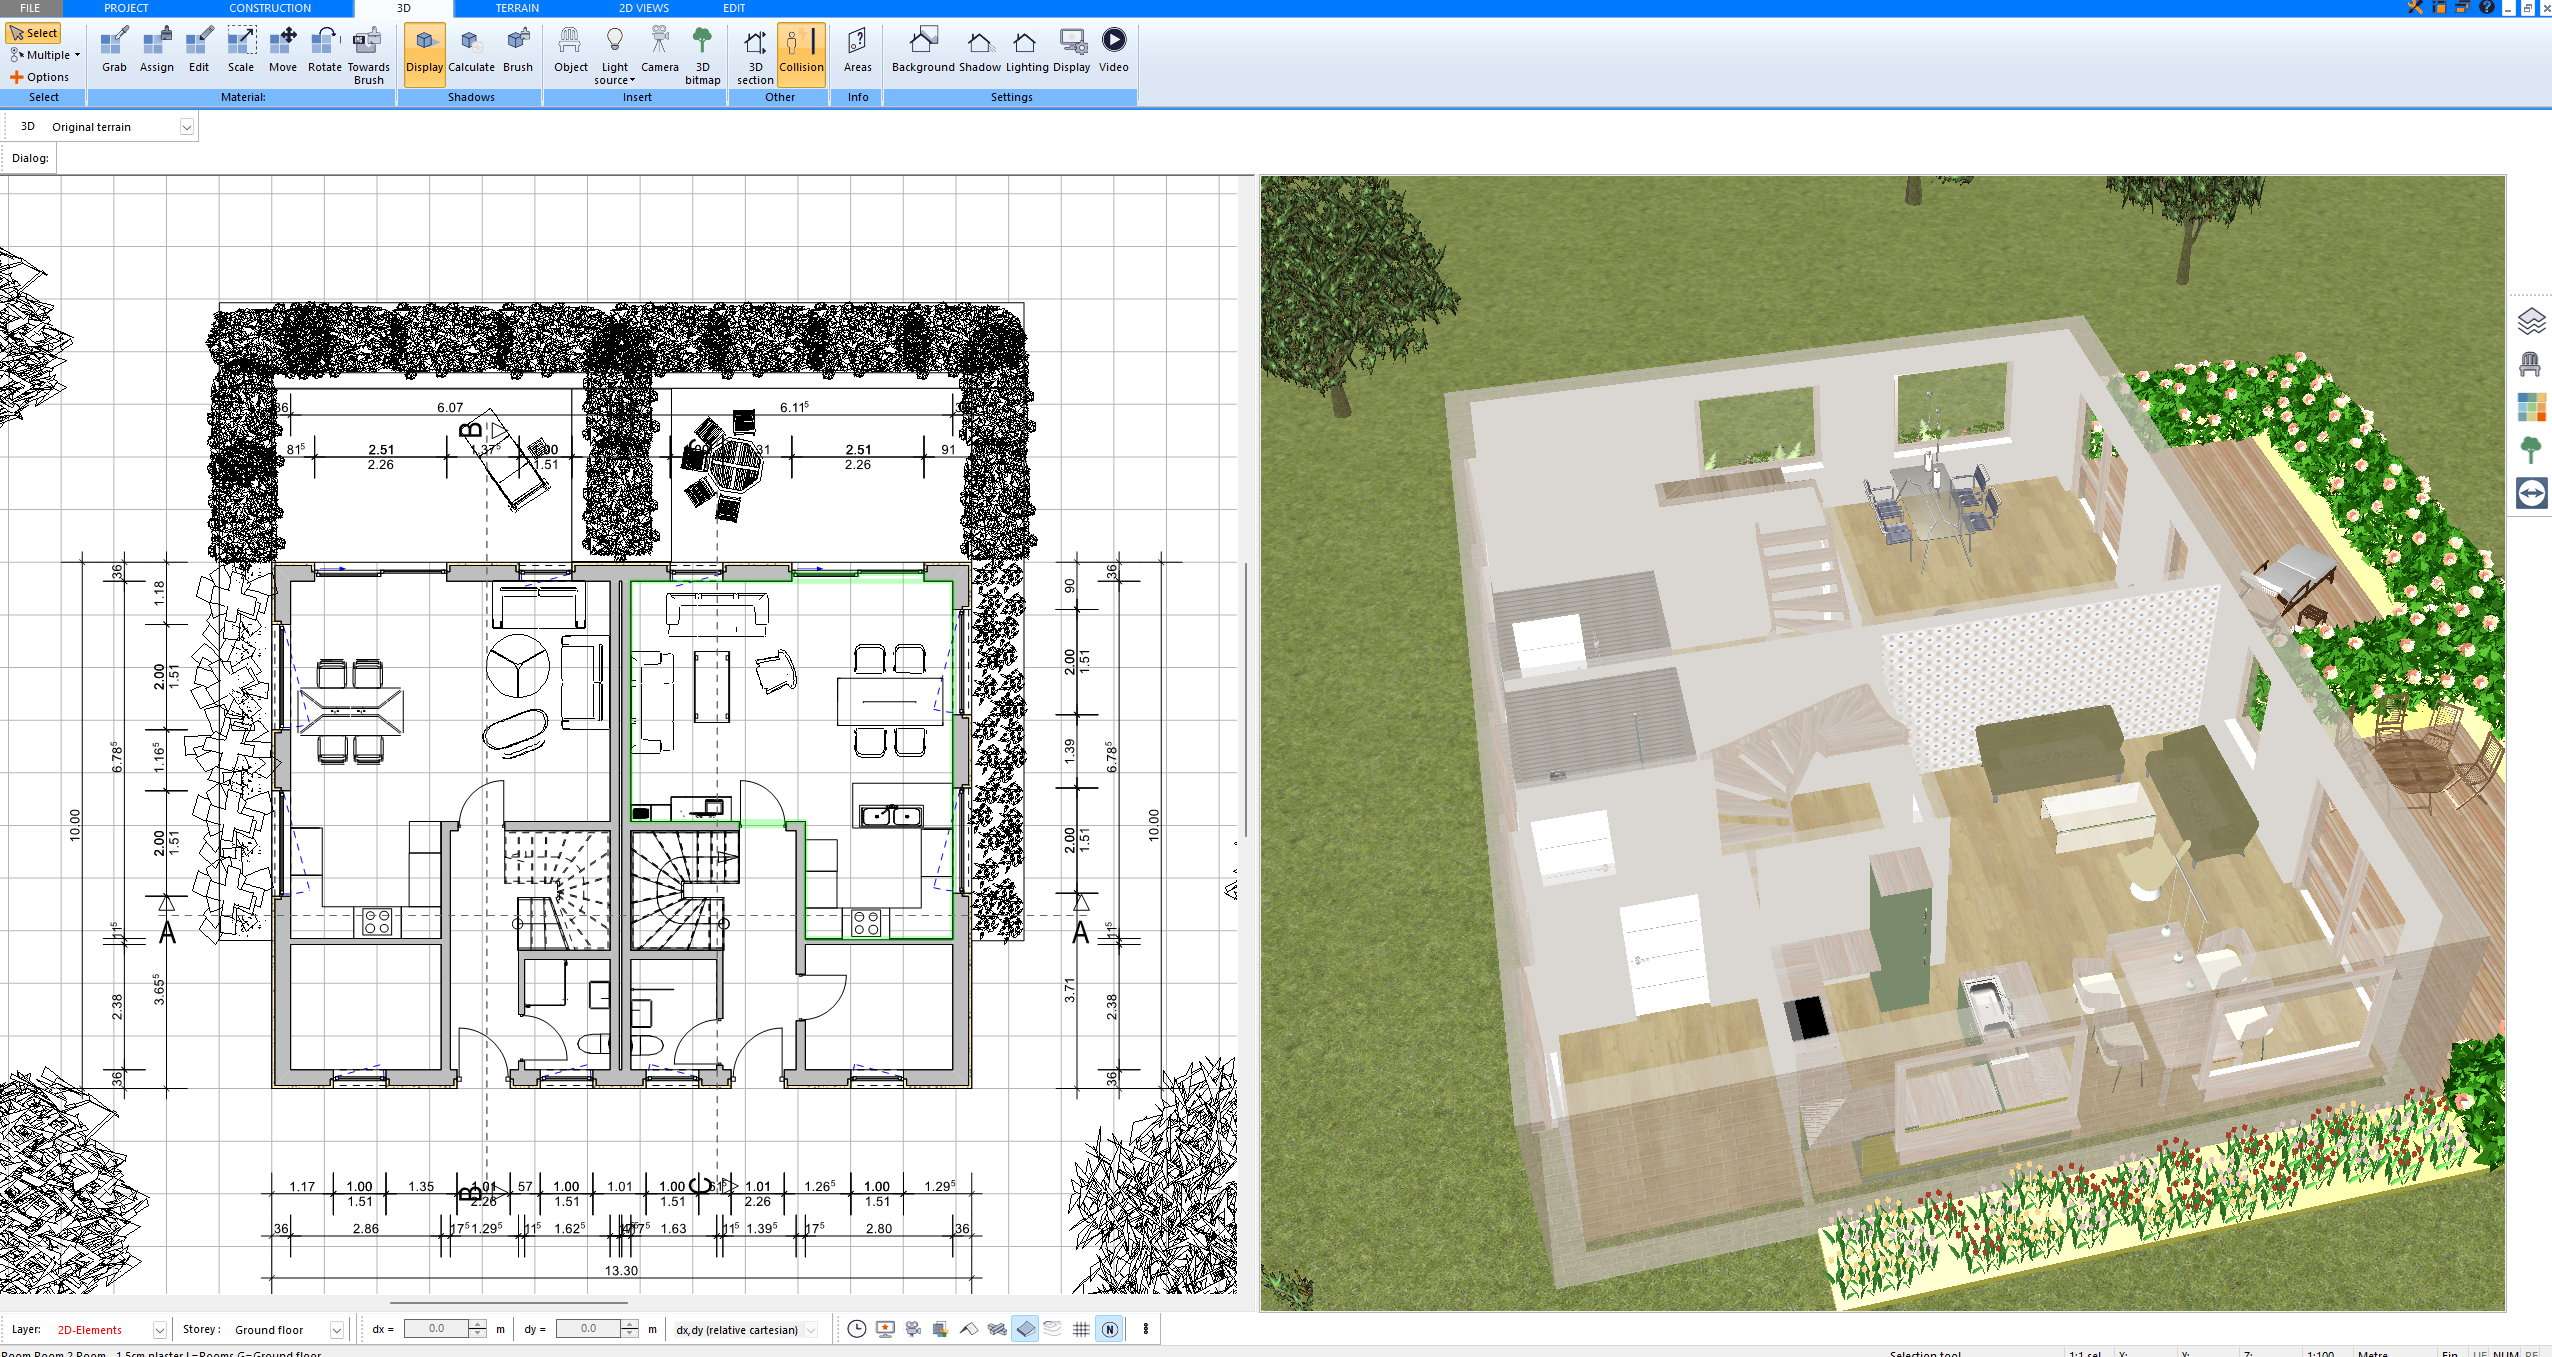Viewport: 2552px width, 1357px height.
Task: Click the Options button
Action: [x=40, y=77]
